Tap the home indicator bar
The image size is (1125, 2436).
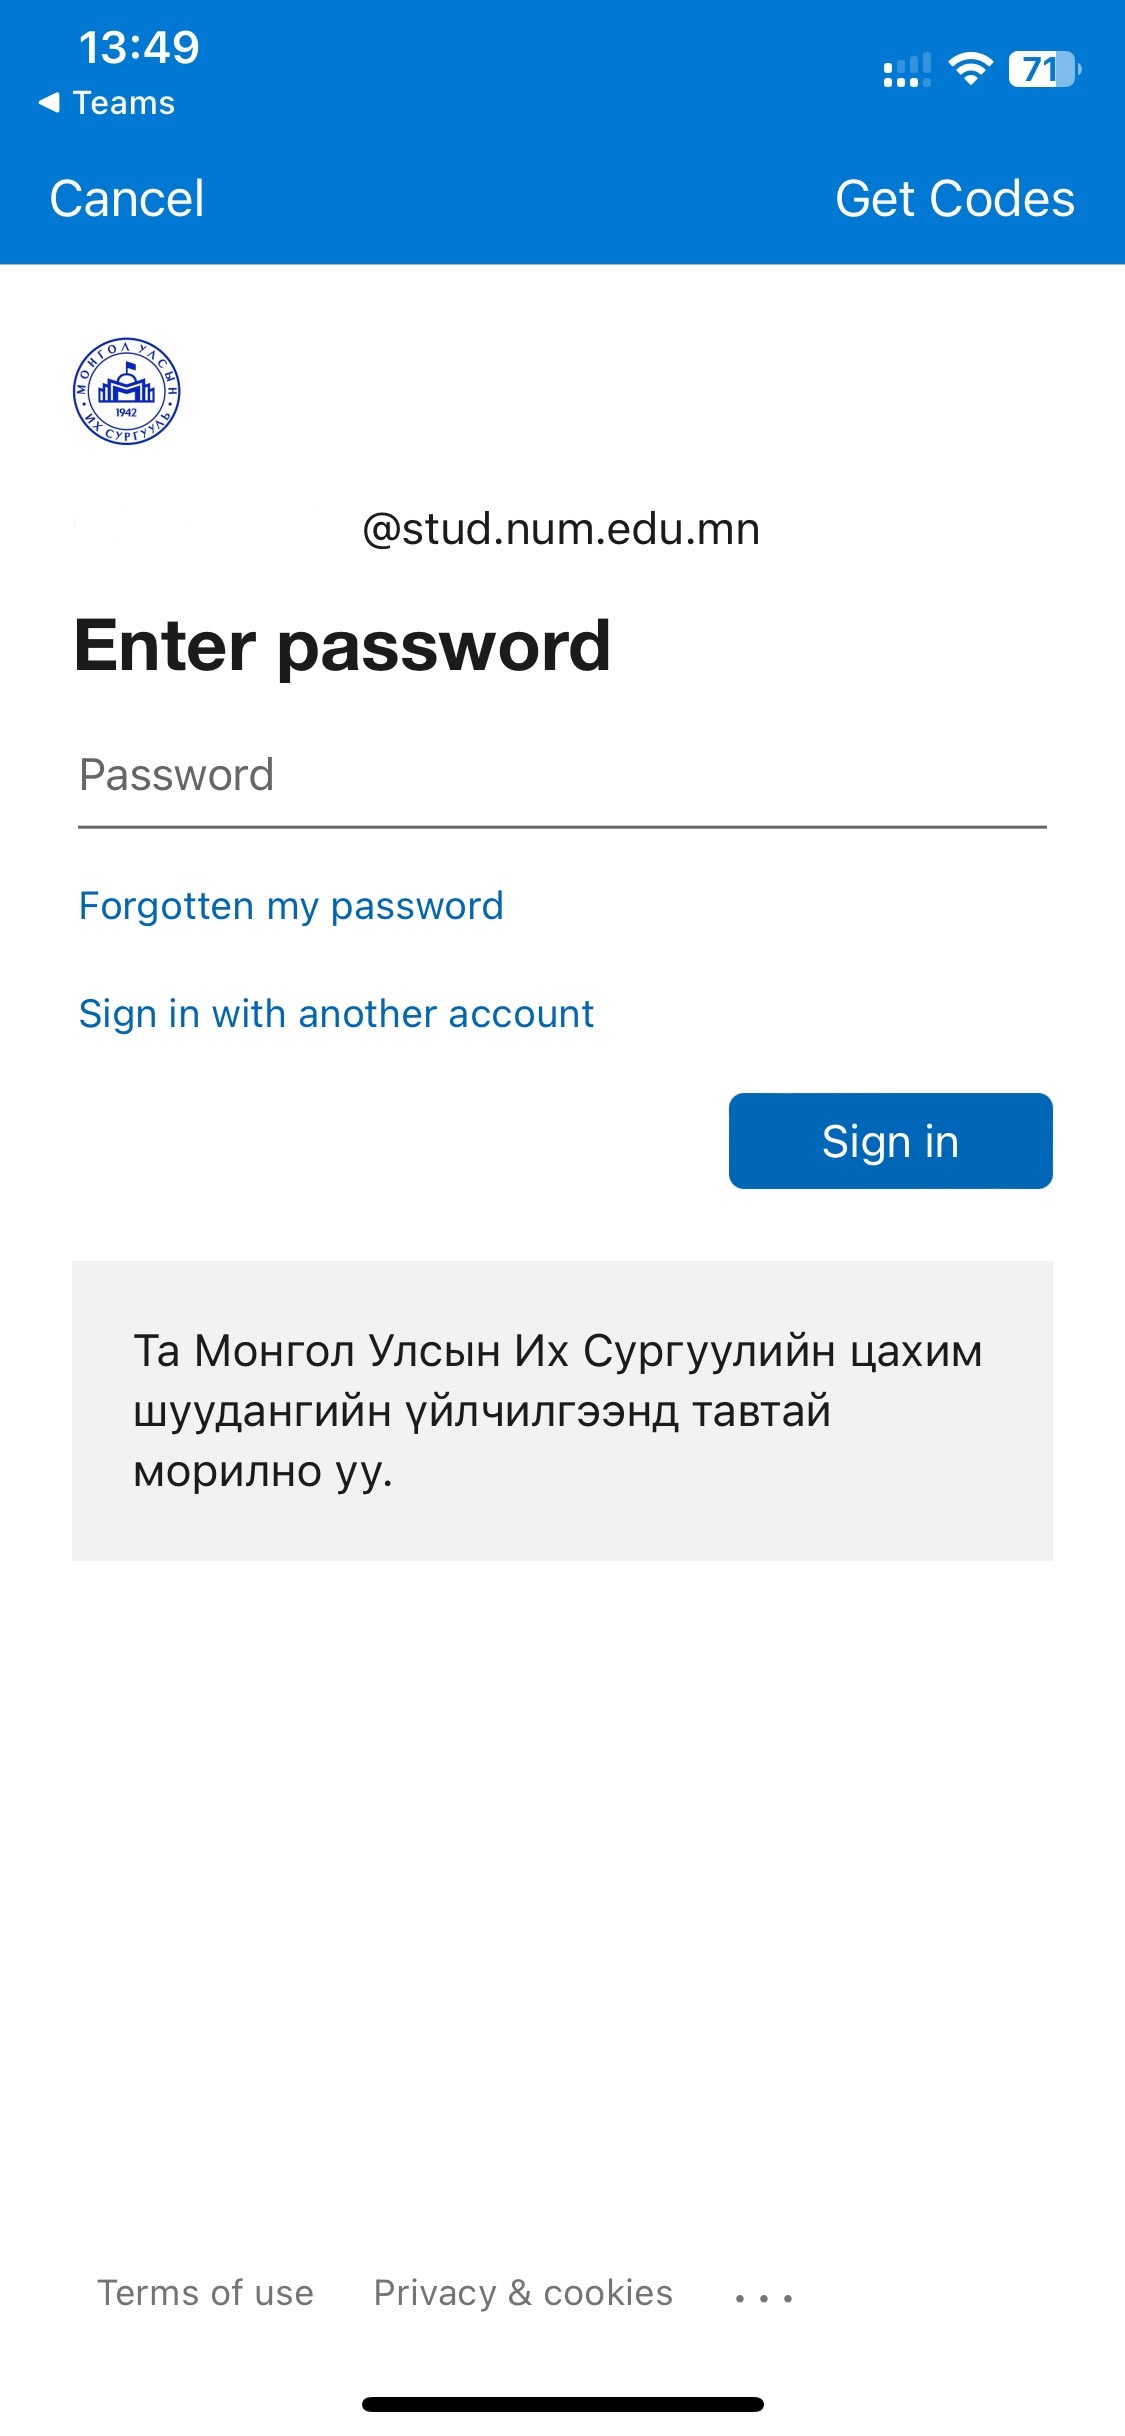563,2404
